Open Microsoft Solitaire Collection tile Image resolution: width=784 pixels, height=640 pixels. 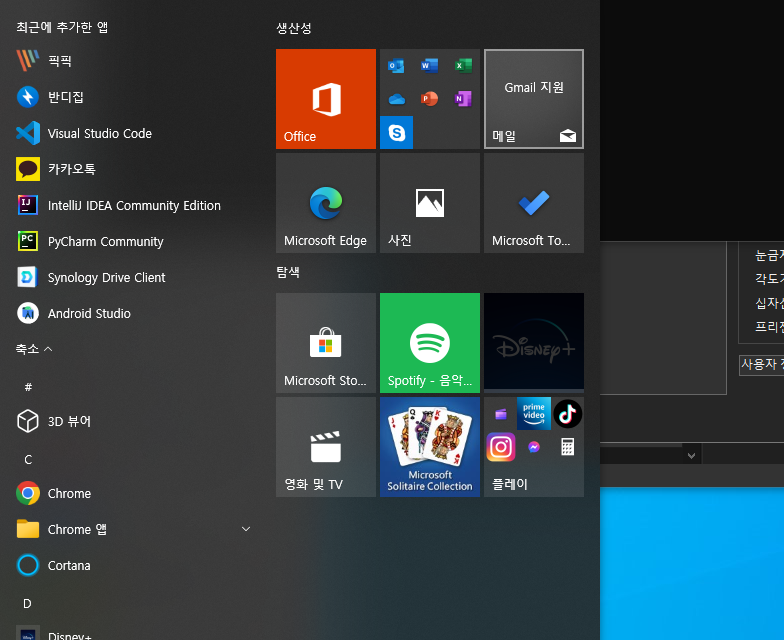(430, 447)
